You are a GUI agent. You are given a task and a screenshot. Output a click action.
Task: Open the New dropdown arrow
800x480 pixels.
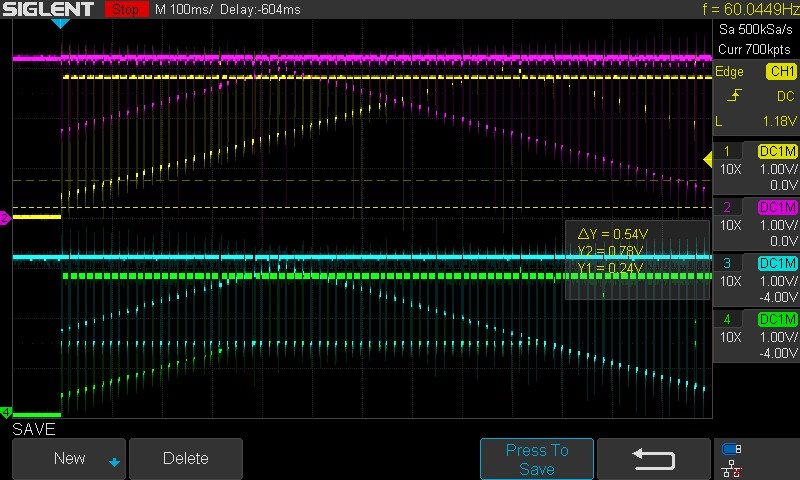click(114, 461)
